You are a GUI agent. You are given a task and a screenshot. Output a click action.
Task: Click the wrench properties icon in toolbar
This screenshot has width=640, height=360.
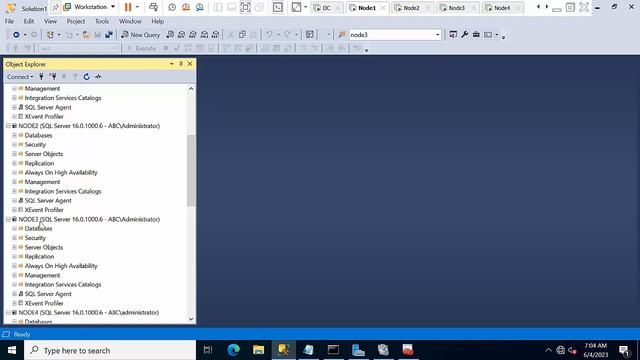464,35
